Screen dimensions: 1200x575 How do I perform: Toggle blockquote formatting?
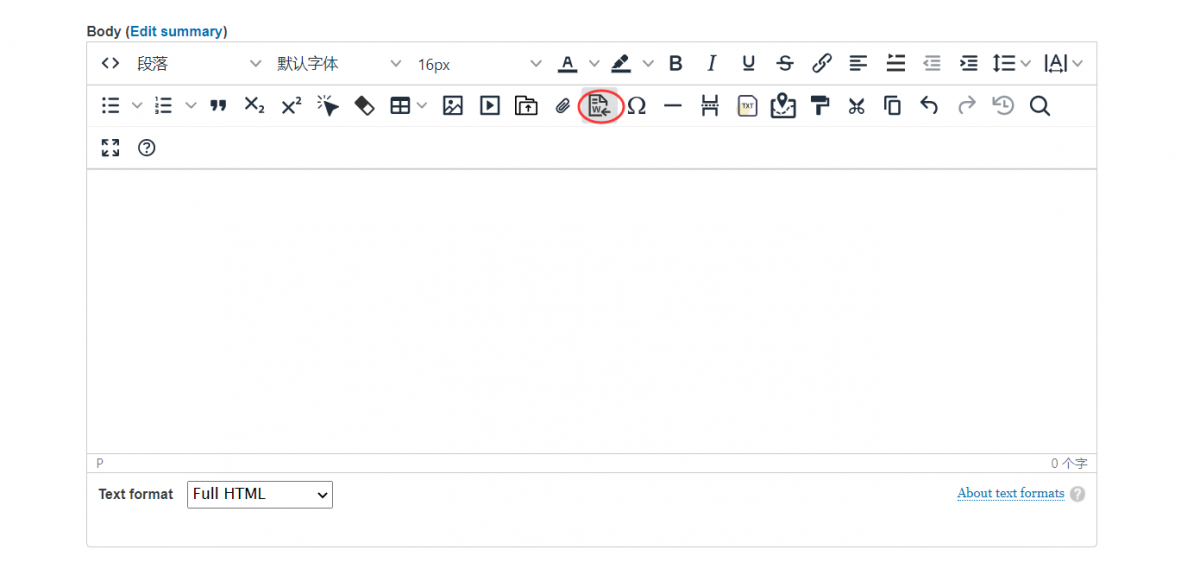pos(218,106)
